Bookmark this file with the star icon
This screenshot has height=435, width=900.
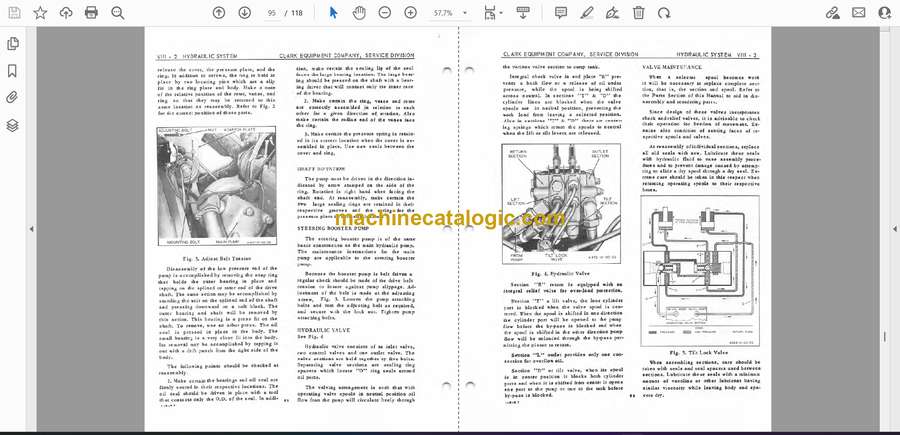[40, 13]
